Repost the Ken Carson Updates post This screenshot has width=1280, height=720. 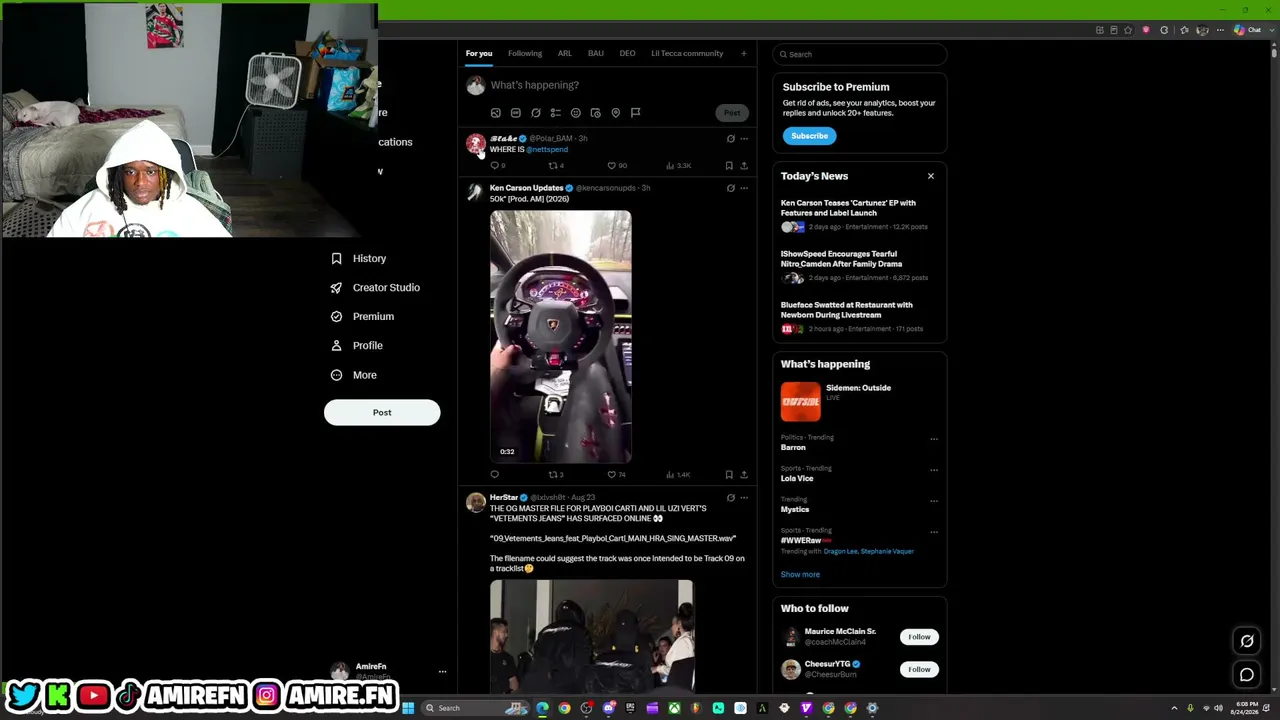[553, 475]
